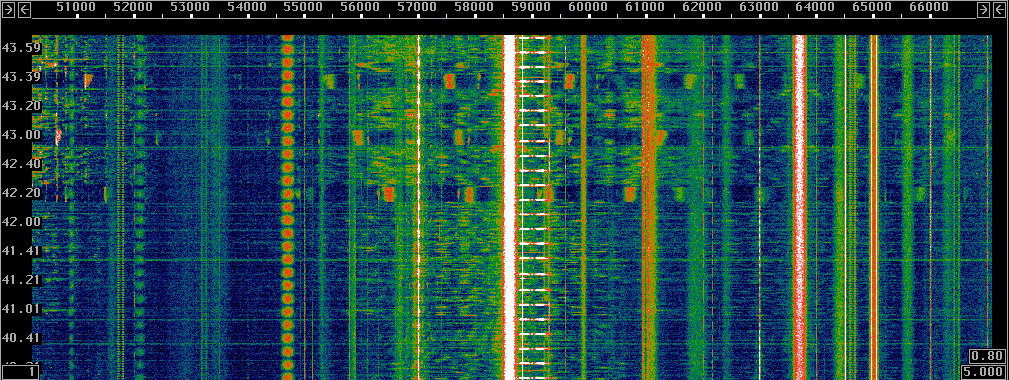1009x380 pixels.
Task: Click the 61000 frequency scale label
Action: (645, 7)
